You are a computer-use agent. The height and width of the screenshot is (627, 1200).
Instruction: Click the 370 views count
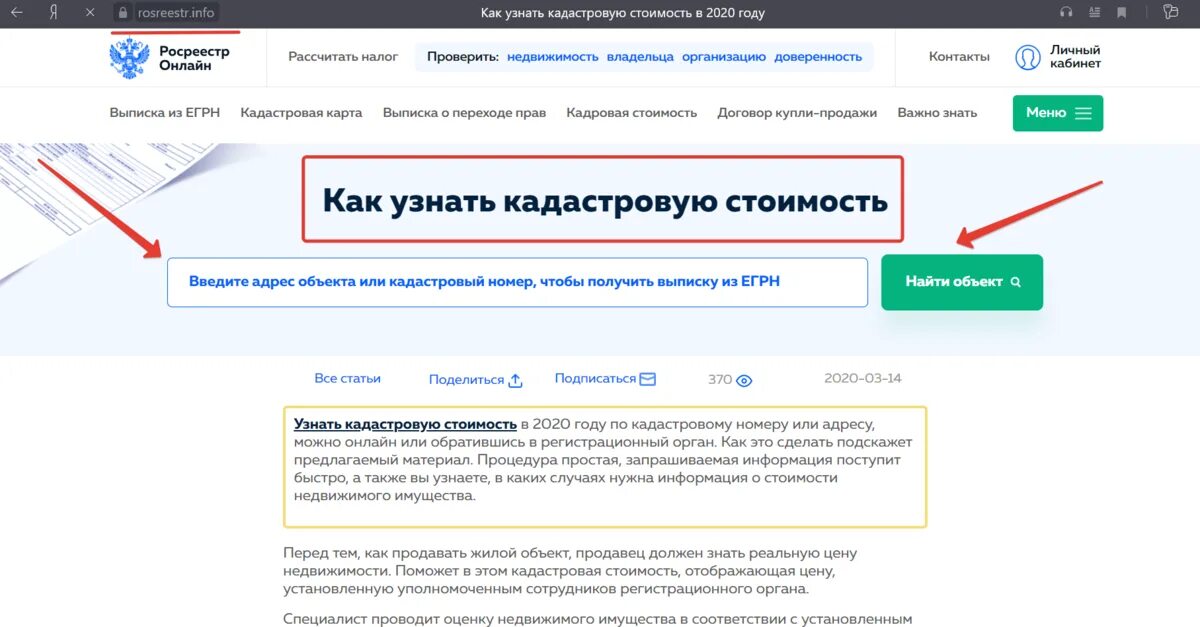click(720, 380)
